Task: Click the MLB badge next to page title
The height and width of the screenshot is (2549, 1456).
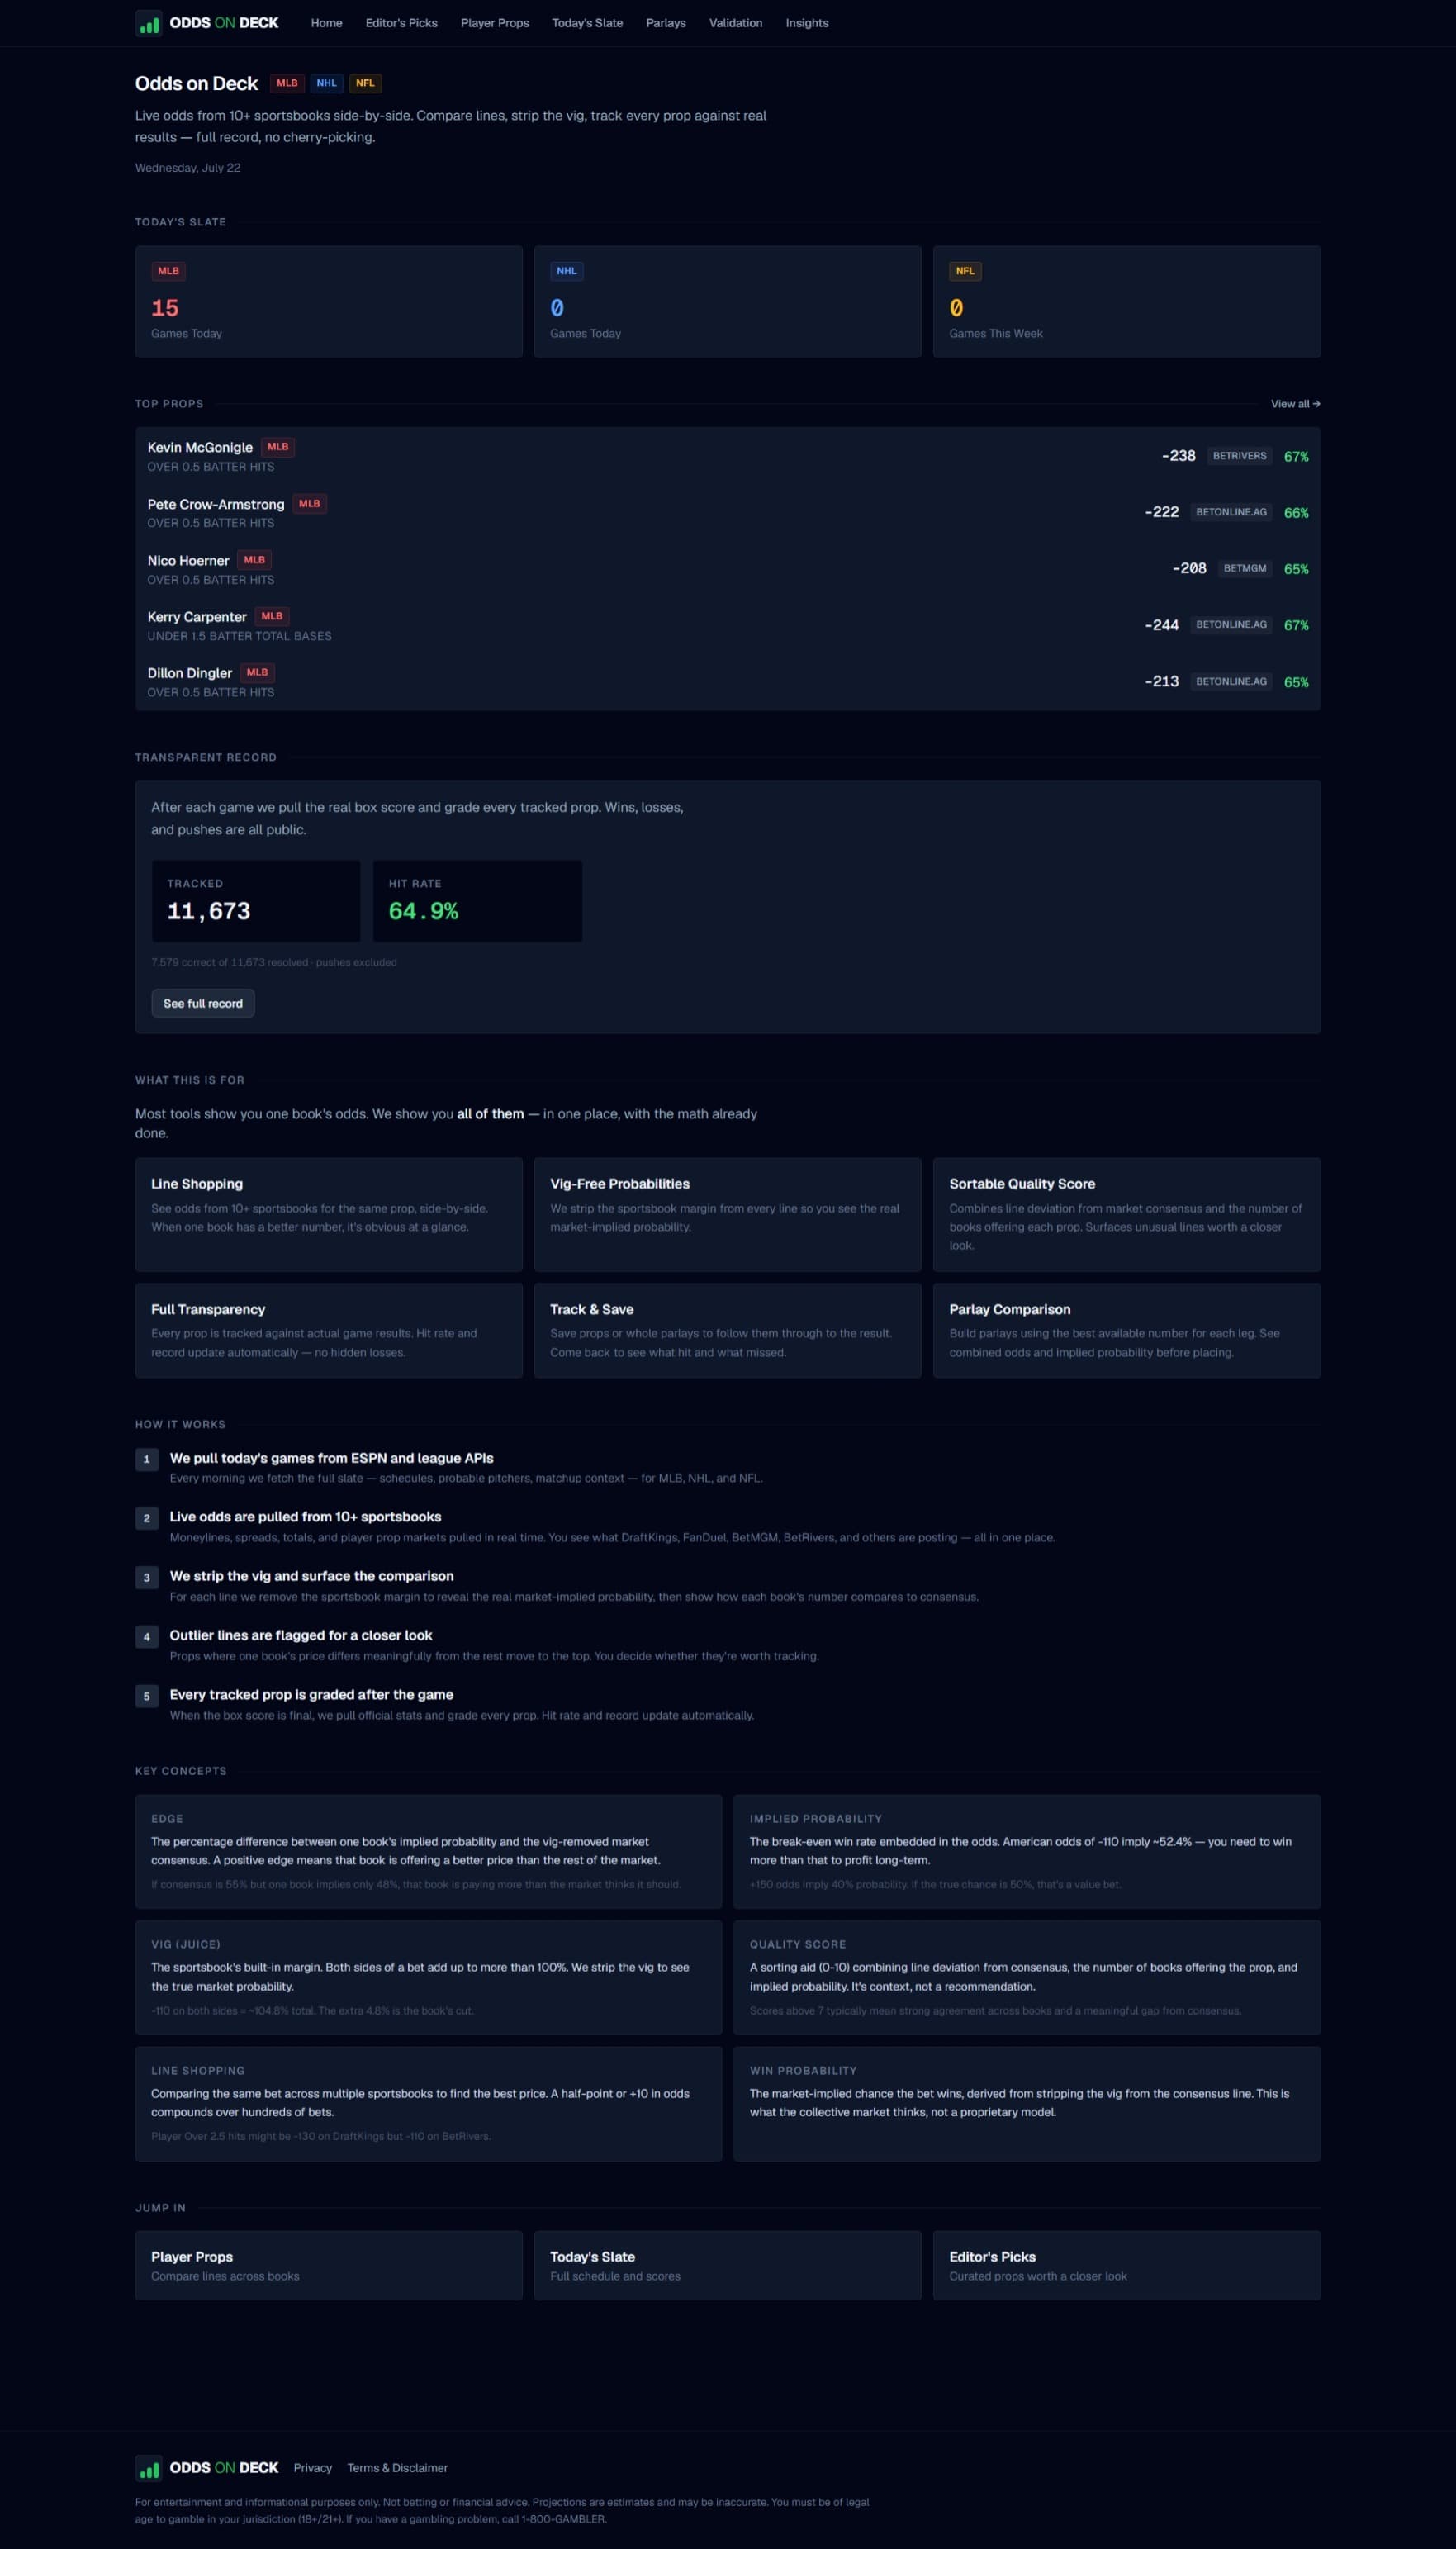Action: [x=287, y=83]
